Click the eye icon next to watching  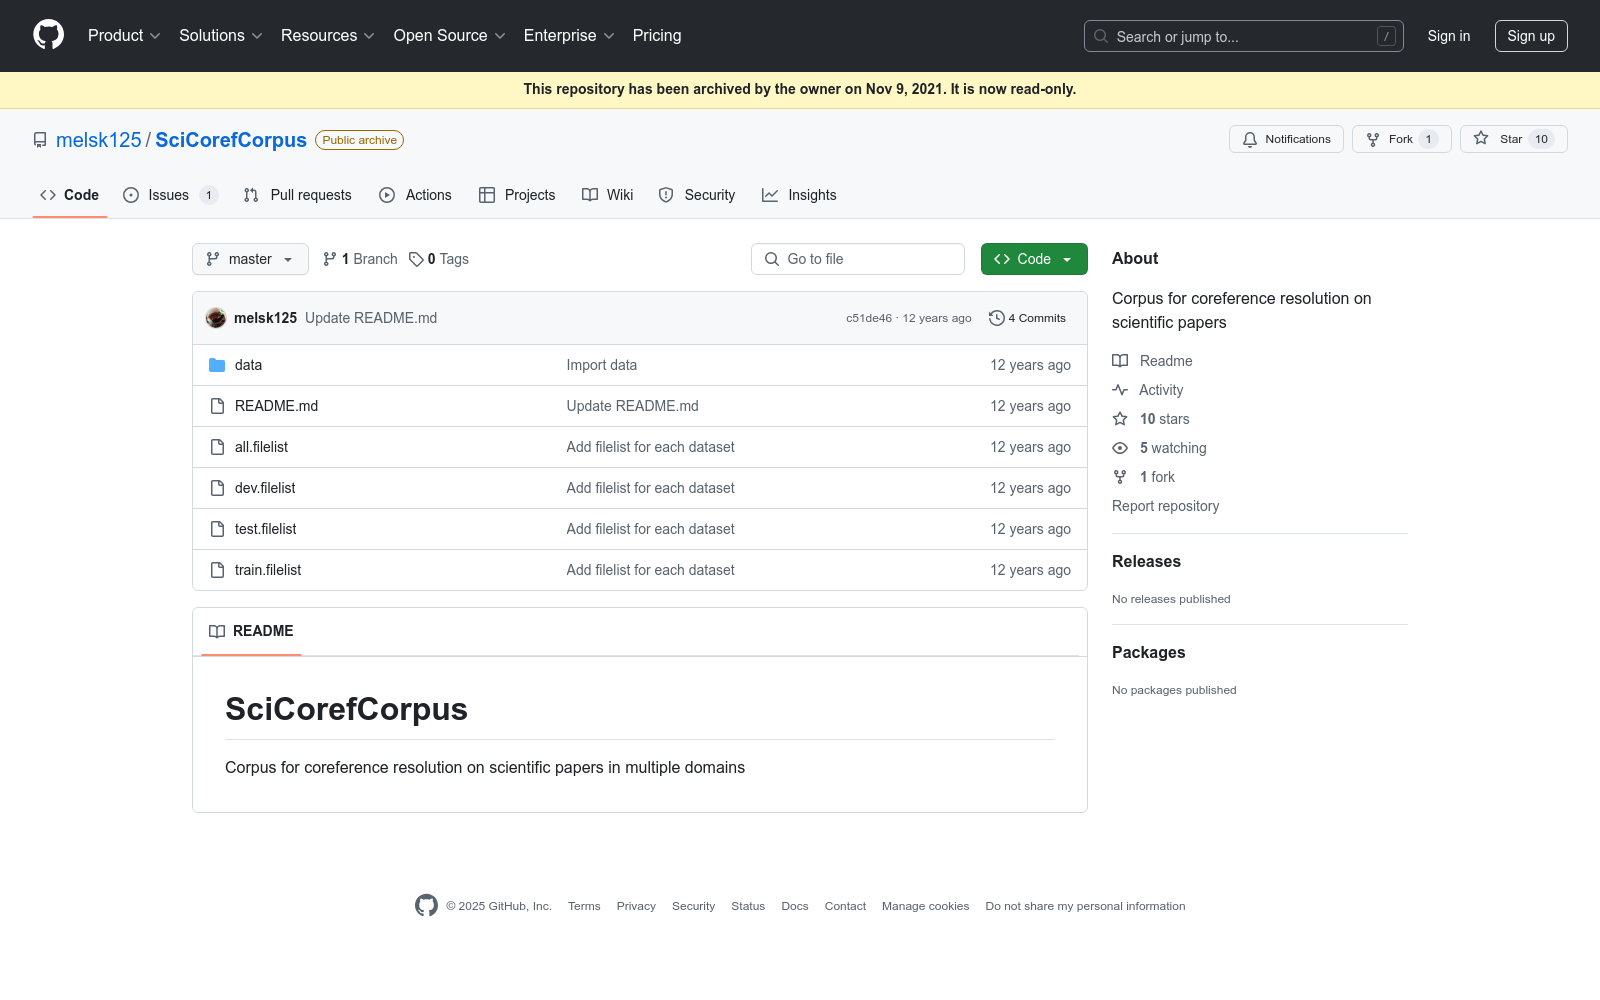click(1120, 448)
